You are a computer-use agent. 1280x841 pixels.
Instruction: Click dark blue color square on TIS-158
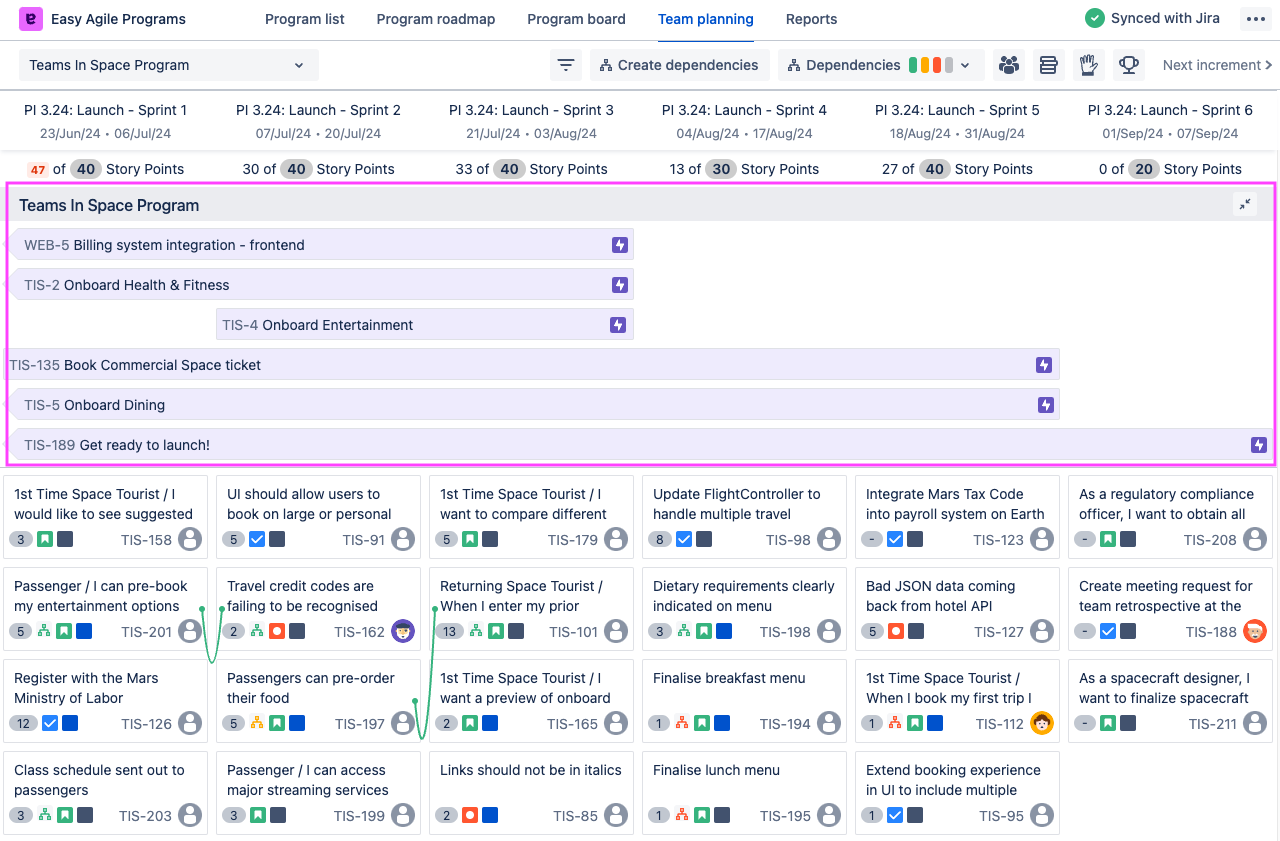point(65,540)
